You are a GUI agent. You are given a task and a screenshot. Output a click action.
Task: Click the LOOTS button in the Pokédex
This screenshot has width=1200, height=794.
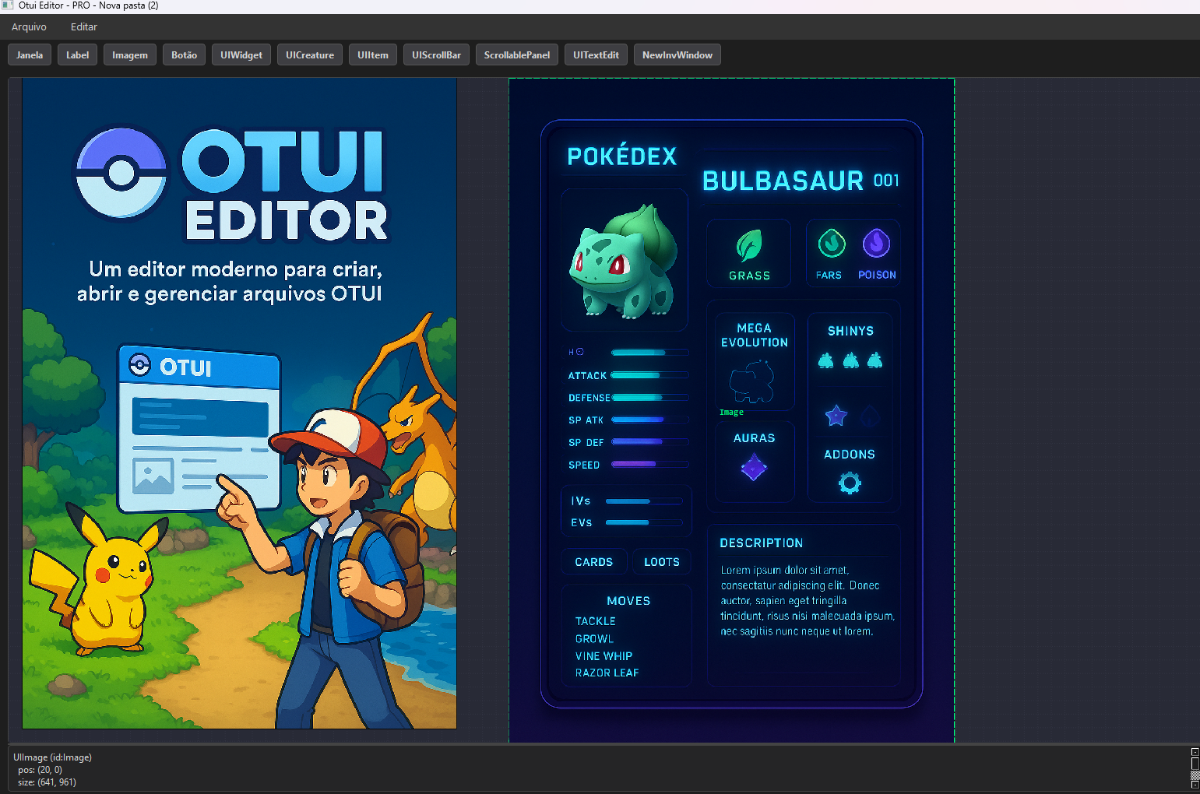click(661, 562)
